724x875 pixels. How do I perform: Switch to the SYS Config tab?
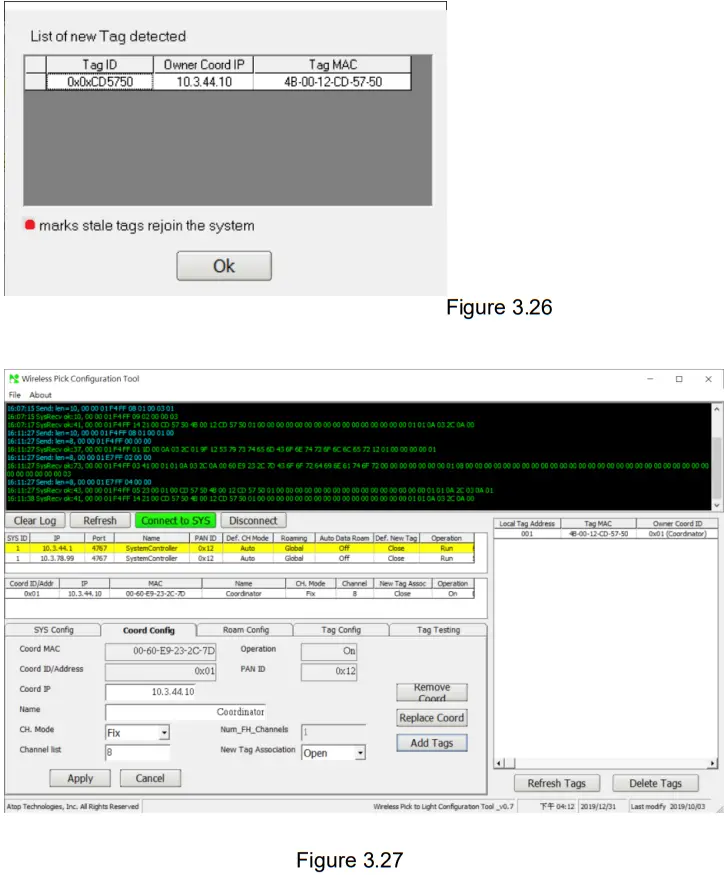tap(54, 629)
